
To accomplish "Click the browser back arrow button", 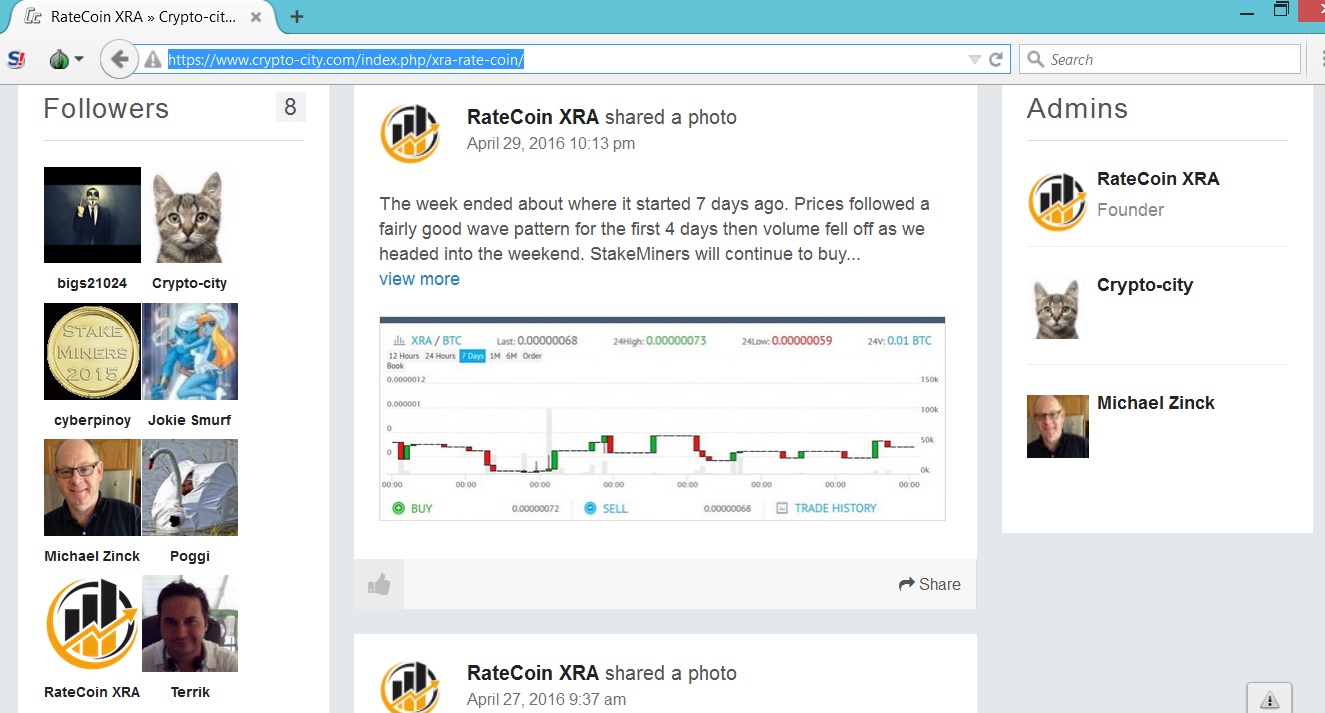I will coord(118,60).
